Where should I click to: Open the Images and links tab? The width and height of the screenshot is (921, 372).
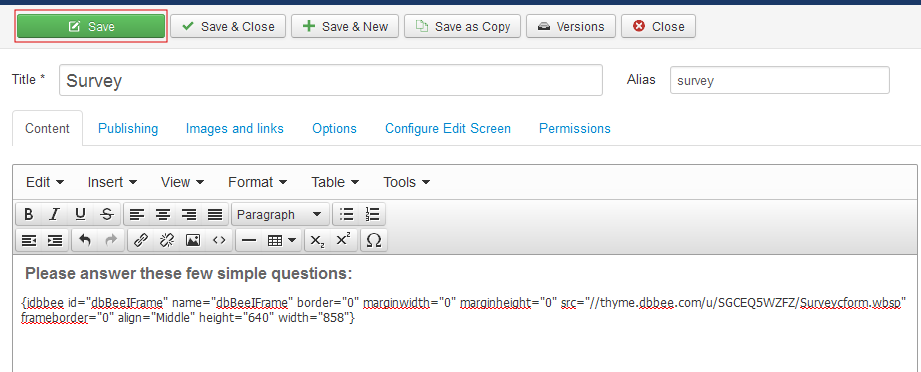click(x=235, y=128)
